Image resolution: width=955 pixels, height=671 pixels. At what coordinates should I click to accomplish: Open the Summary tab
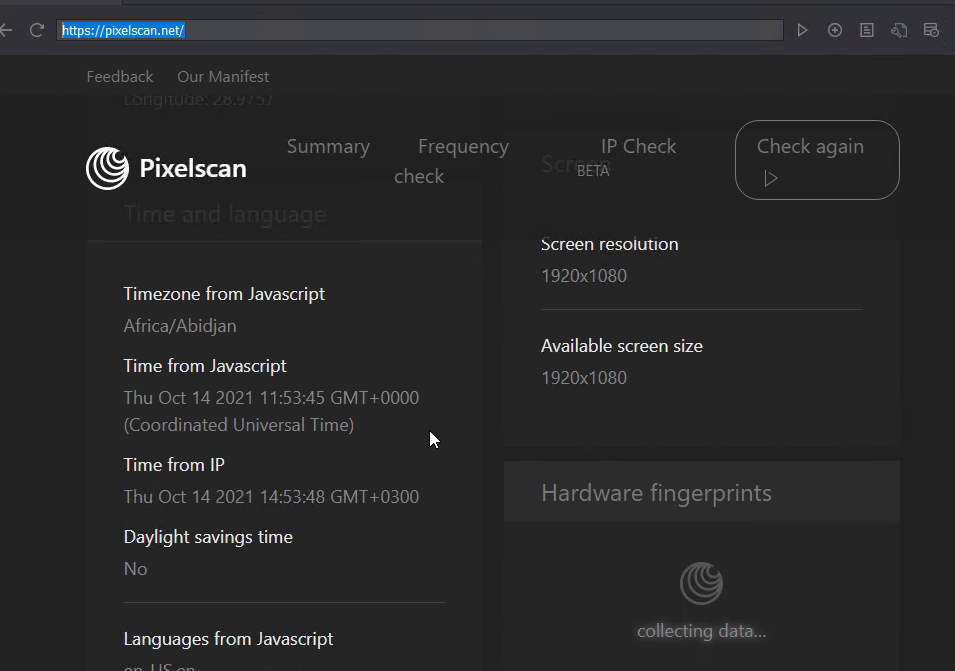point(328,147)
